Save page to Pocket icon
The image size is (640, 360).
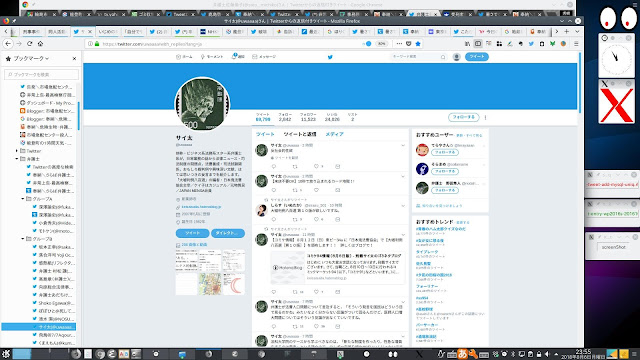[409, 44]
